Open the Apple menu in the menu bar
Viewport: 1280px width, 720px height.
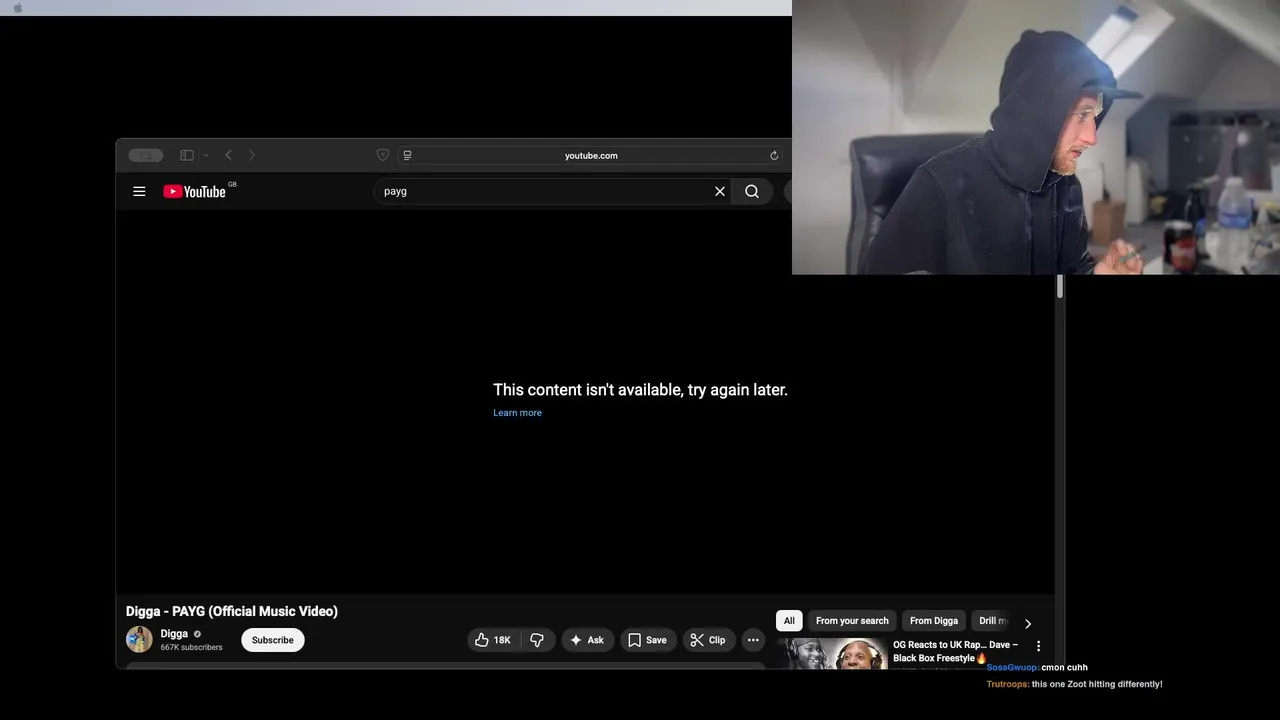point(17,8)
